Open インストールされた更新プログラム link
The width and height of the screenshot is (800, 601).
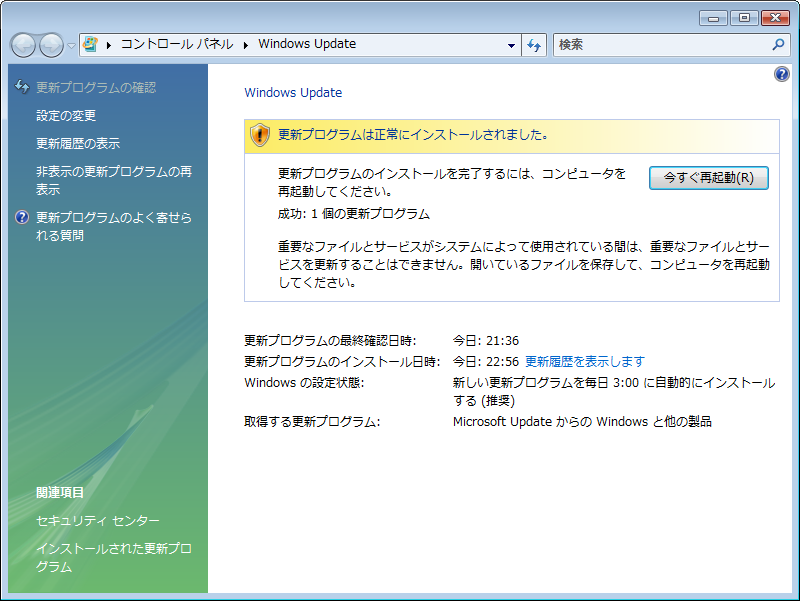114,558
